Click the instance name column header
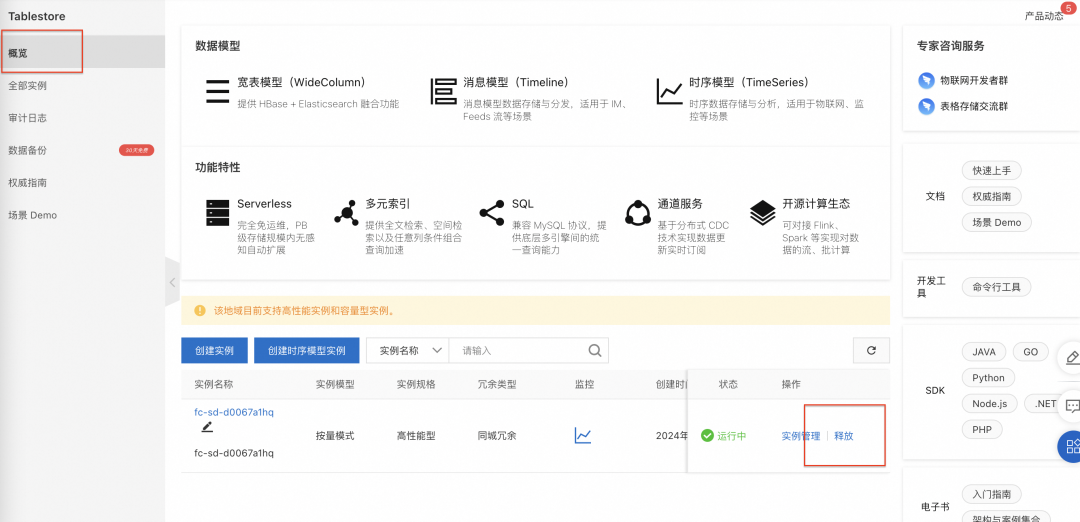This screenshot has width=1080, height=522. 214,384
